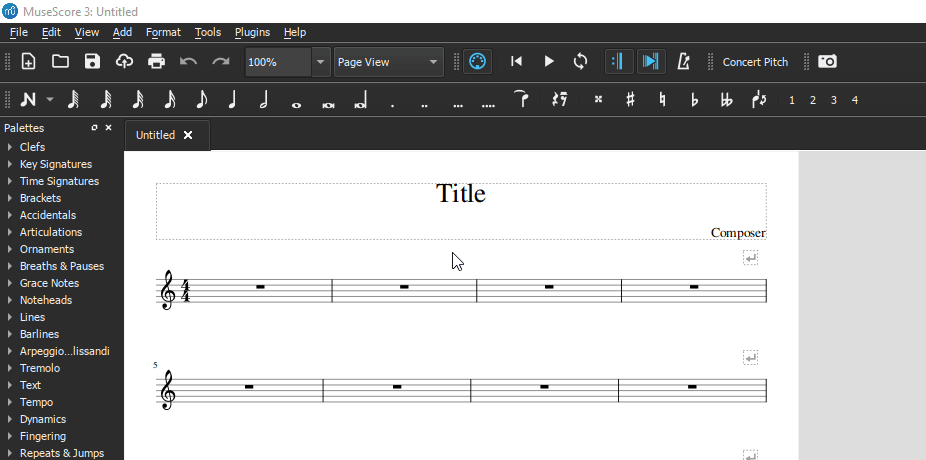Select voice 2
The height and width of the screenshot is (460, 926).
[813, 100]
